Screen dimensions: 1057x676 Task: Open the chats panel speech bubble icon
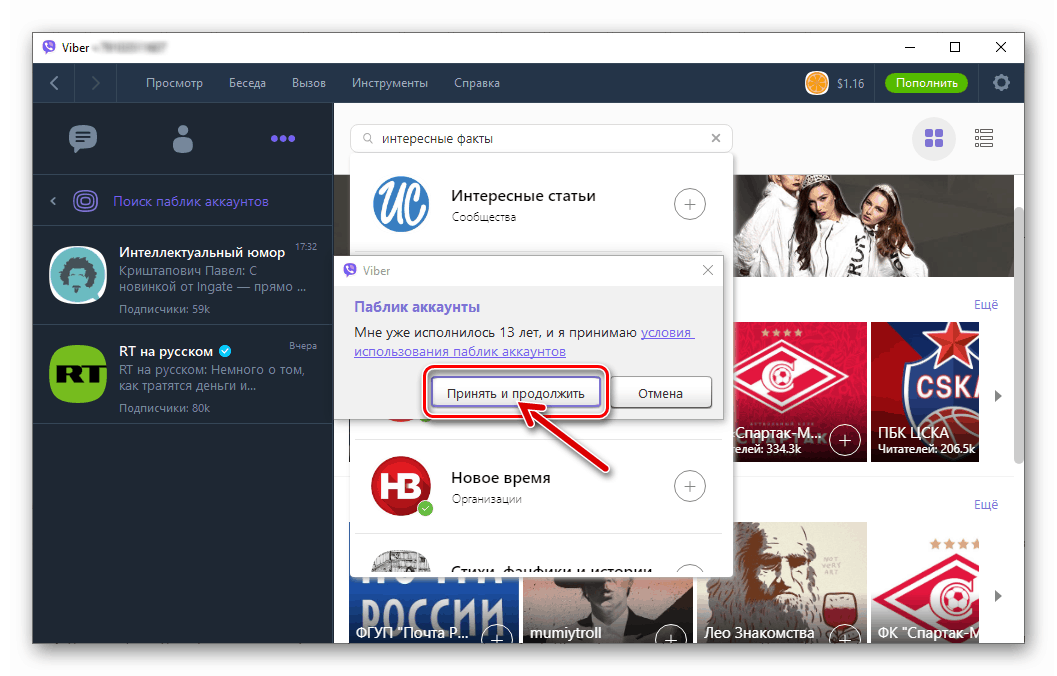click(83, 139)
